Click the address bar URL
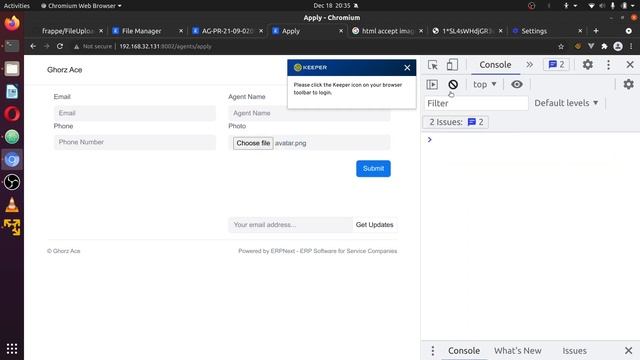This screenshot has width=640, height=360. (165, 47)
